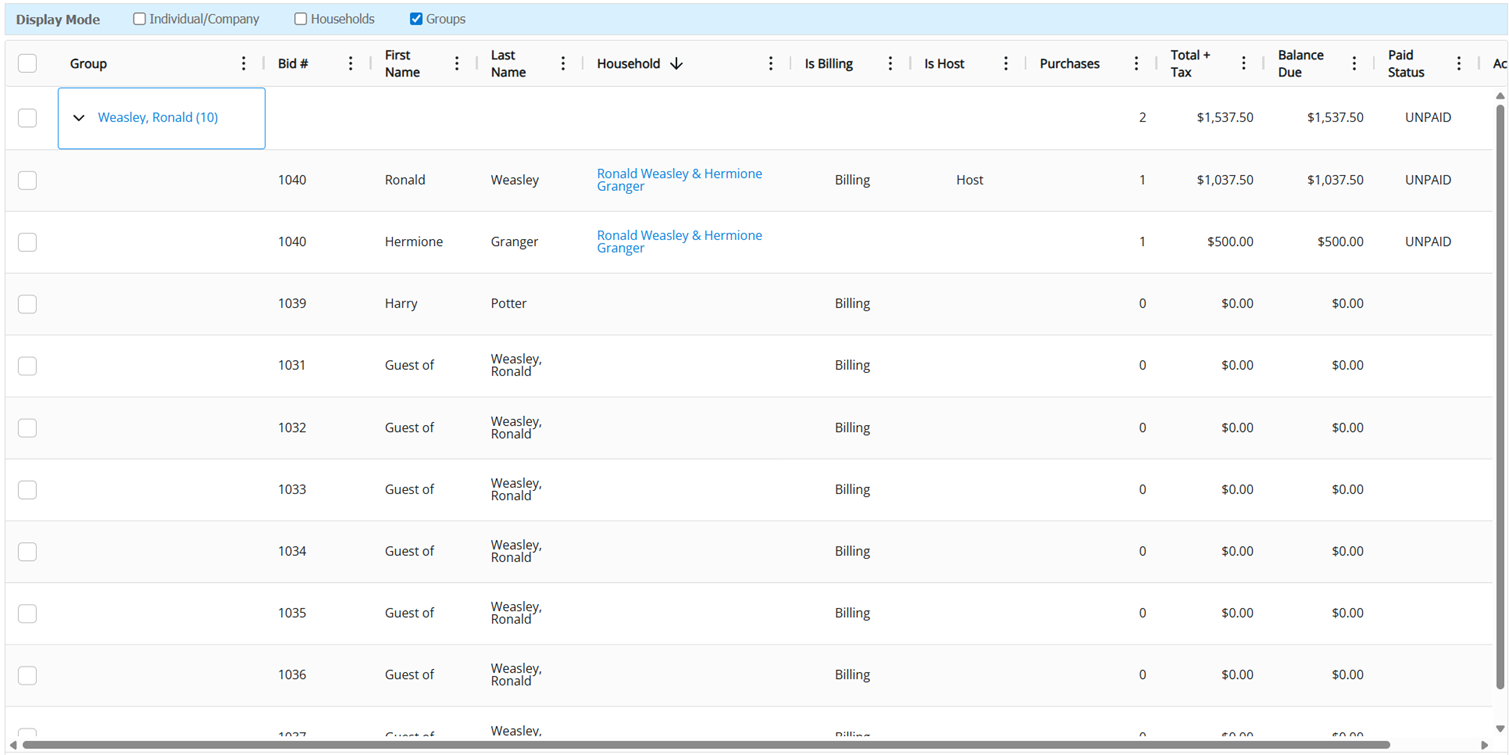
Task: Sort by Household column arrow
Action: tap(677, 64)
